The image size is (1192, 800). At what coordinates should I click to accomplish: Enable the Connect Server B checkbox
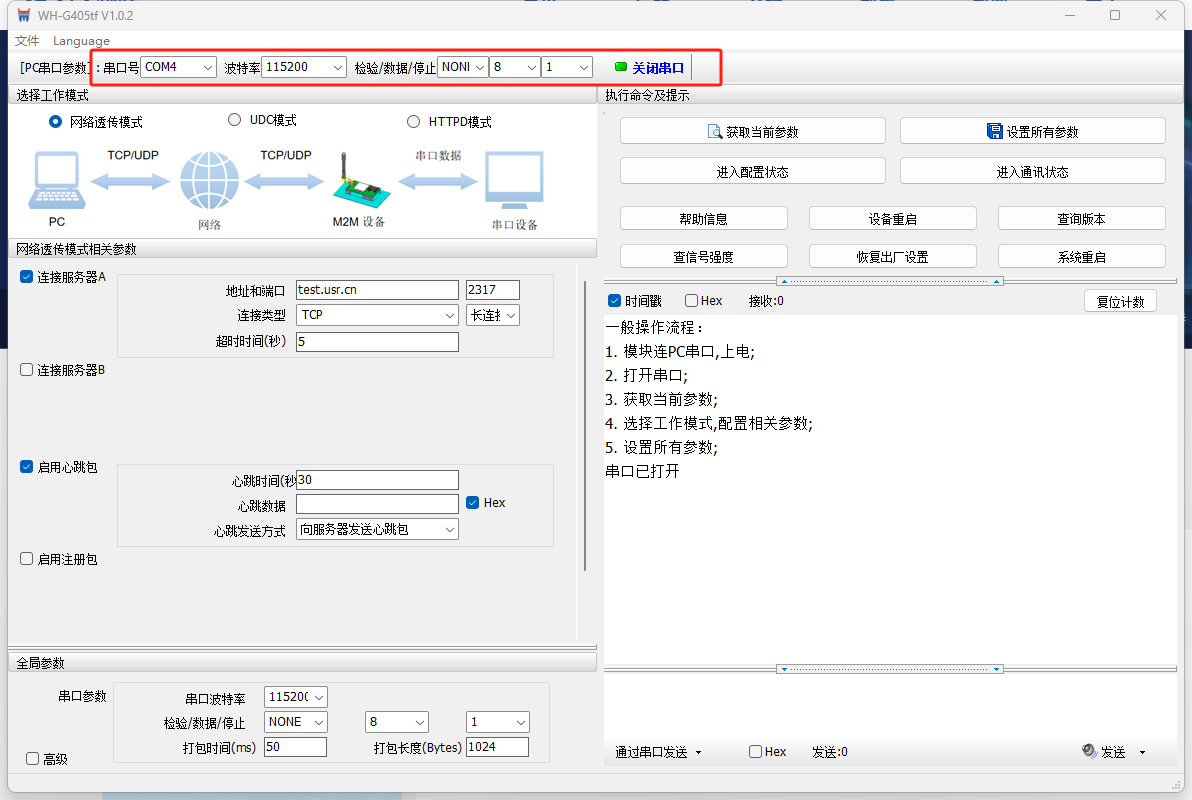tap(27, 370)
